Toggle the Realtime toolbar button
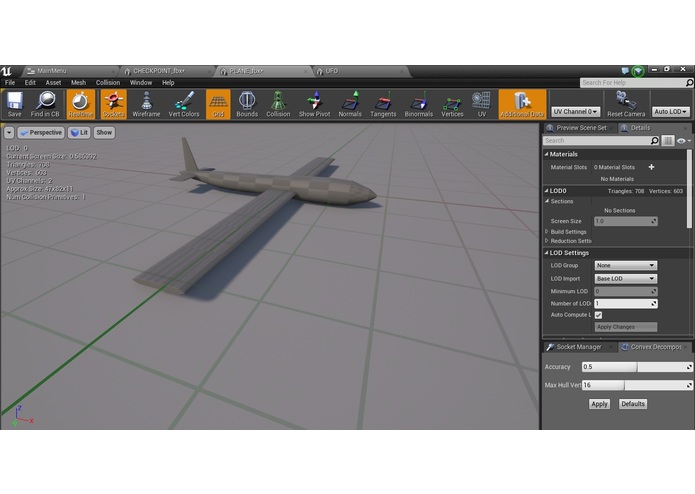Screen dimensions: 695x494 click(x=80, y=104)
